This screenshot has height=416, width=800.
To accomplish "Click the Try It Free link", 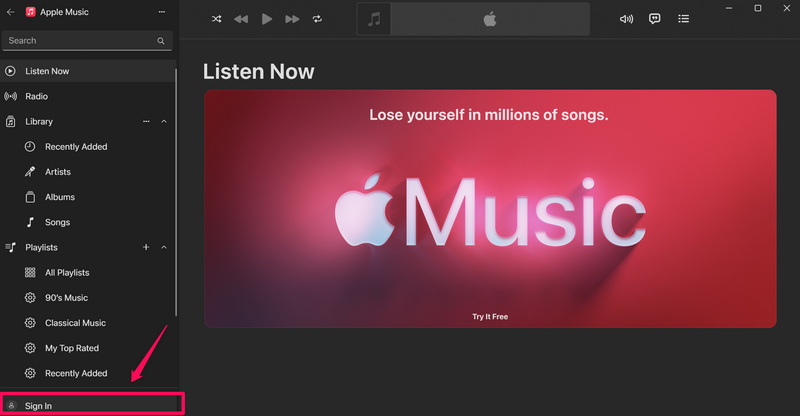I will (x=490, y=316).
